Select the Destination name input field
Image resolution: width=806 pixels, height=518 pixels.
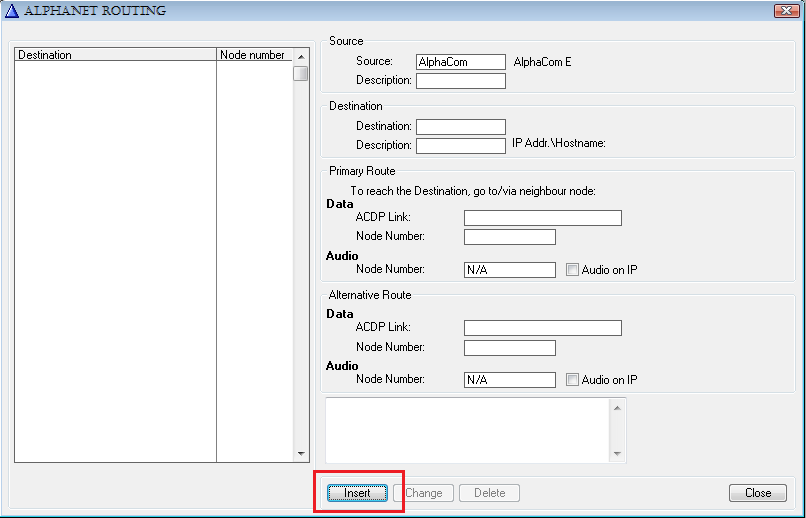[x=461, y=127]
